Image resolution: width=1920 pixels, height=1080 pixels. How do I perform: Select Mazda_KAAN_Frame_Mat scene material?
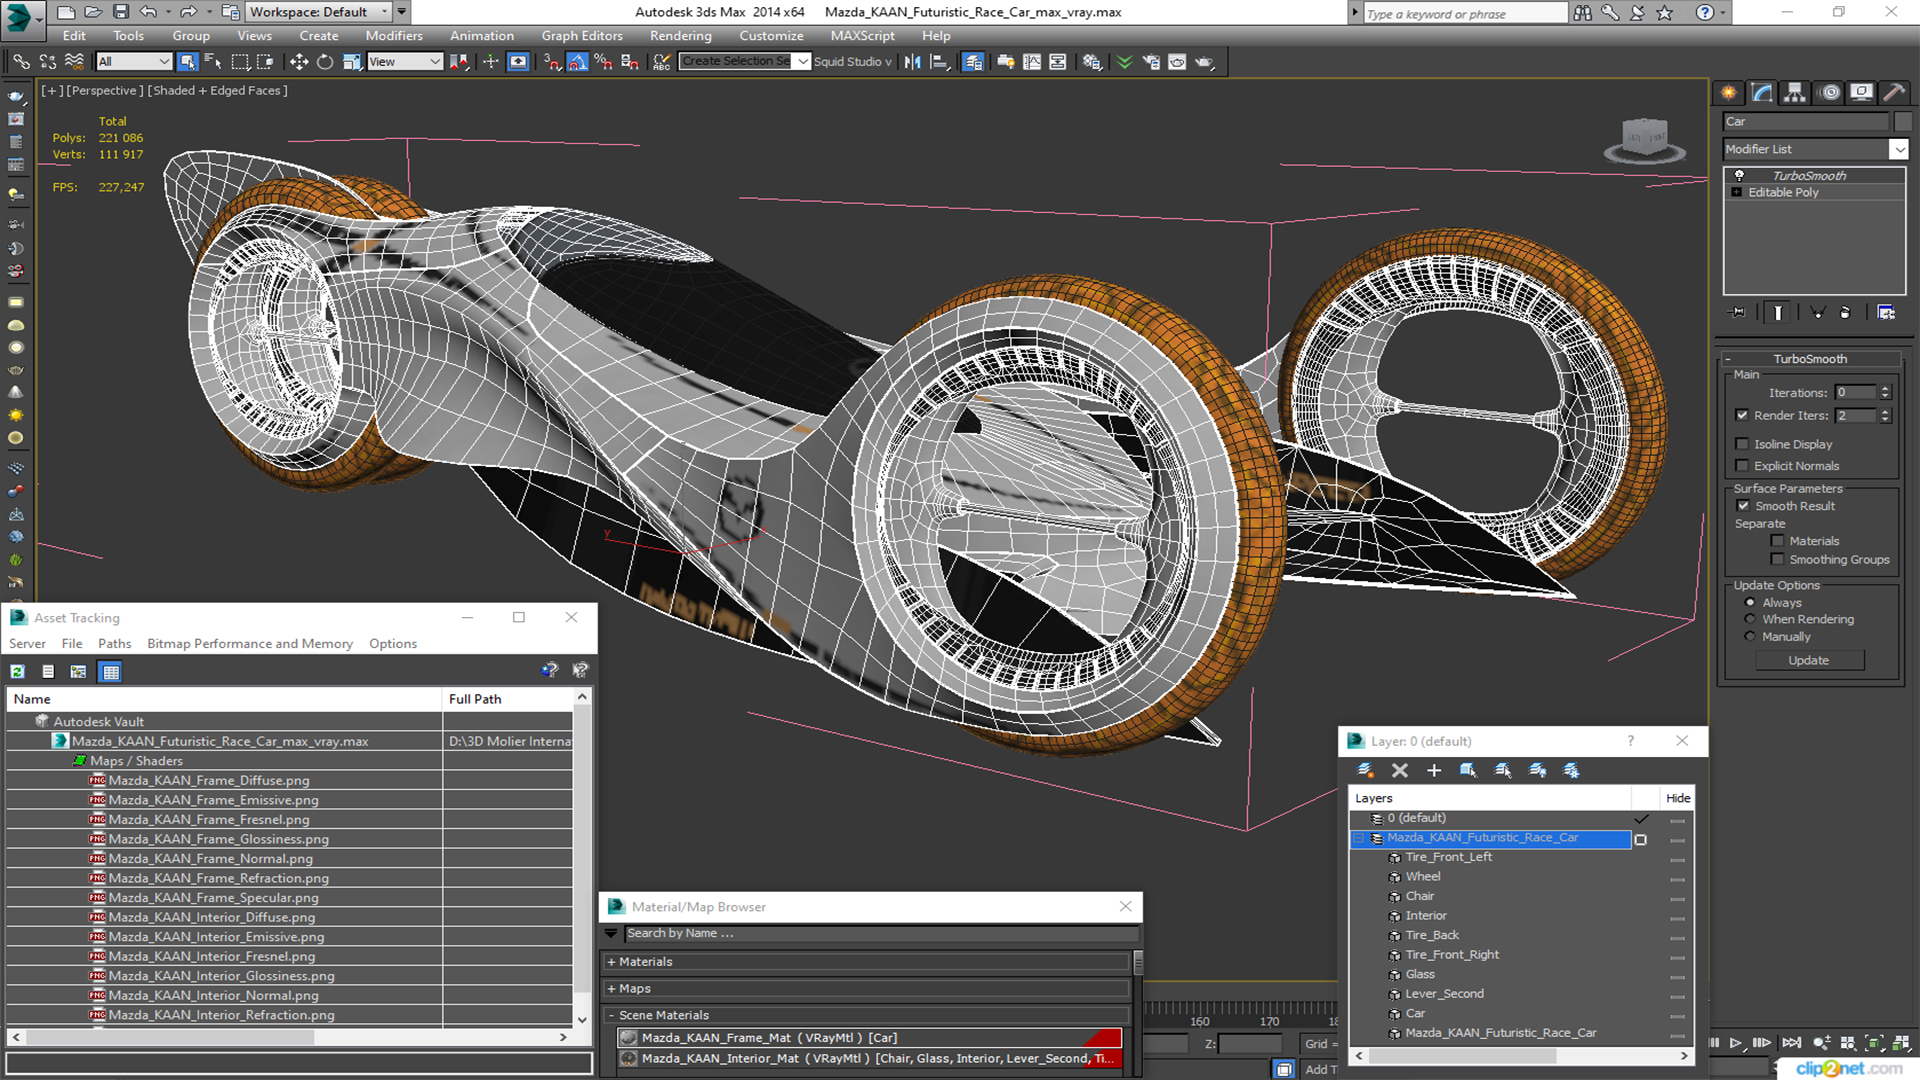868,1038
